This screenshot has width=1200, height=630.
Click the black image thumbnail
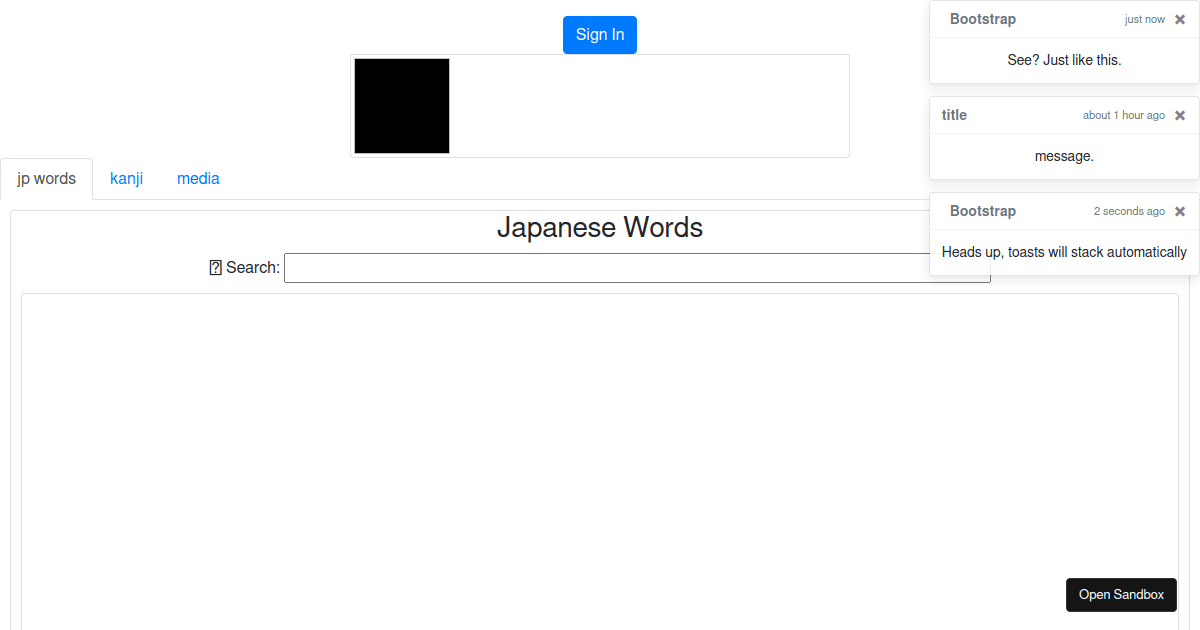pyautogui.click(x=401, y=105)
